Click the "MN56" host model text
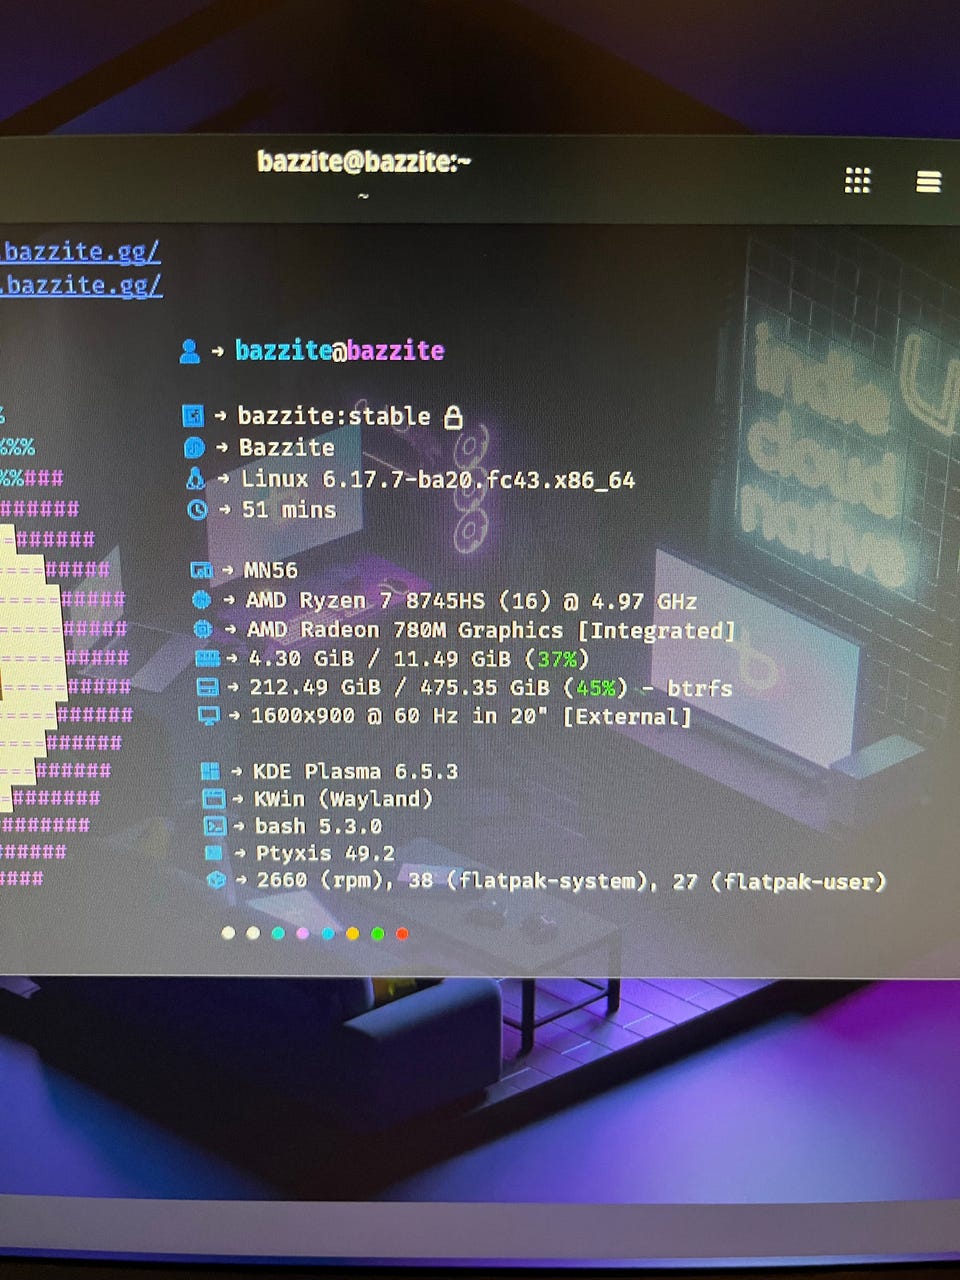 (x=271, y=570)
